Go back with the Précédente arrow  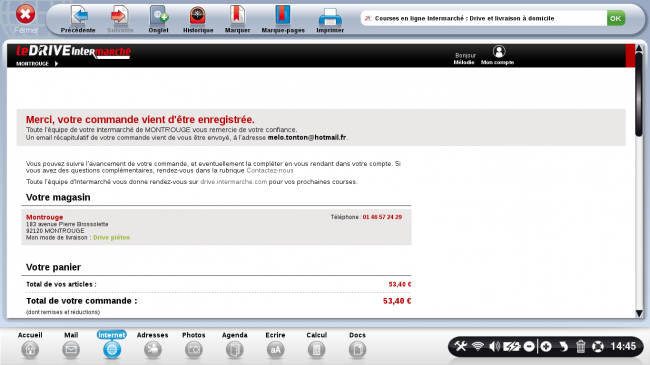78,19
